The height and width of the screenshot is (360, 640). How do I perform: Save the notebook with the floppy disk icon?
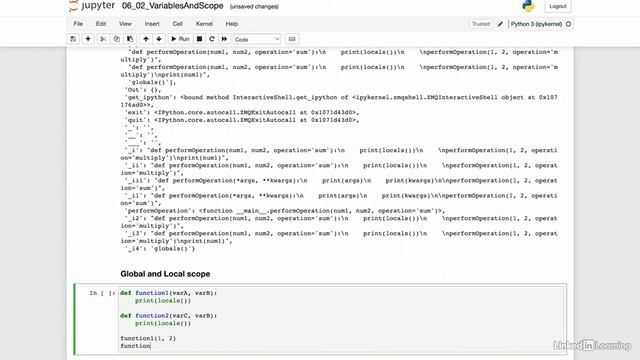tap(73, 39)
